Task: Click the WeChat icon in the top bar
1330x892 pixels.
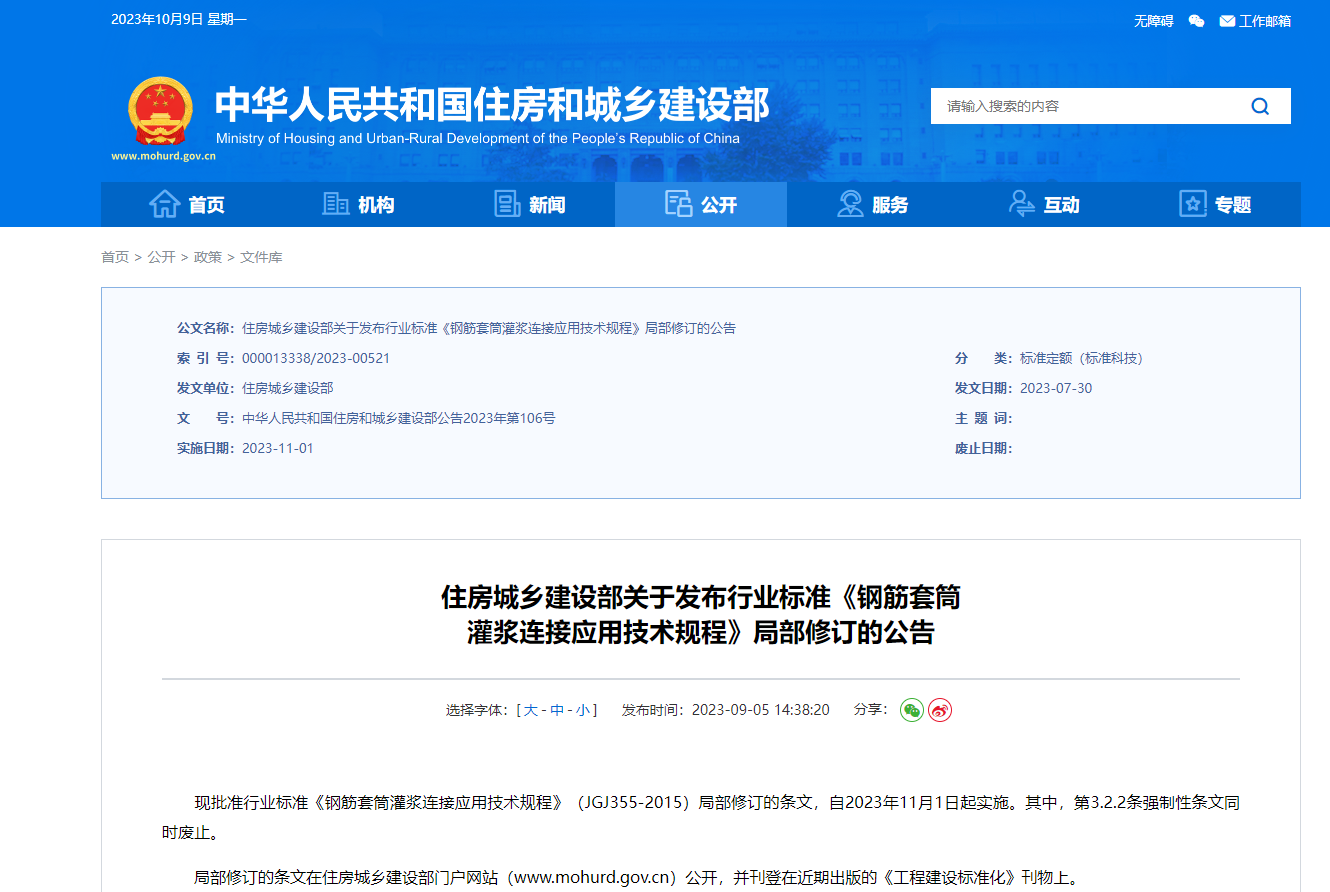Action: coord(1196,21)
